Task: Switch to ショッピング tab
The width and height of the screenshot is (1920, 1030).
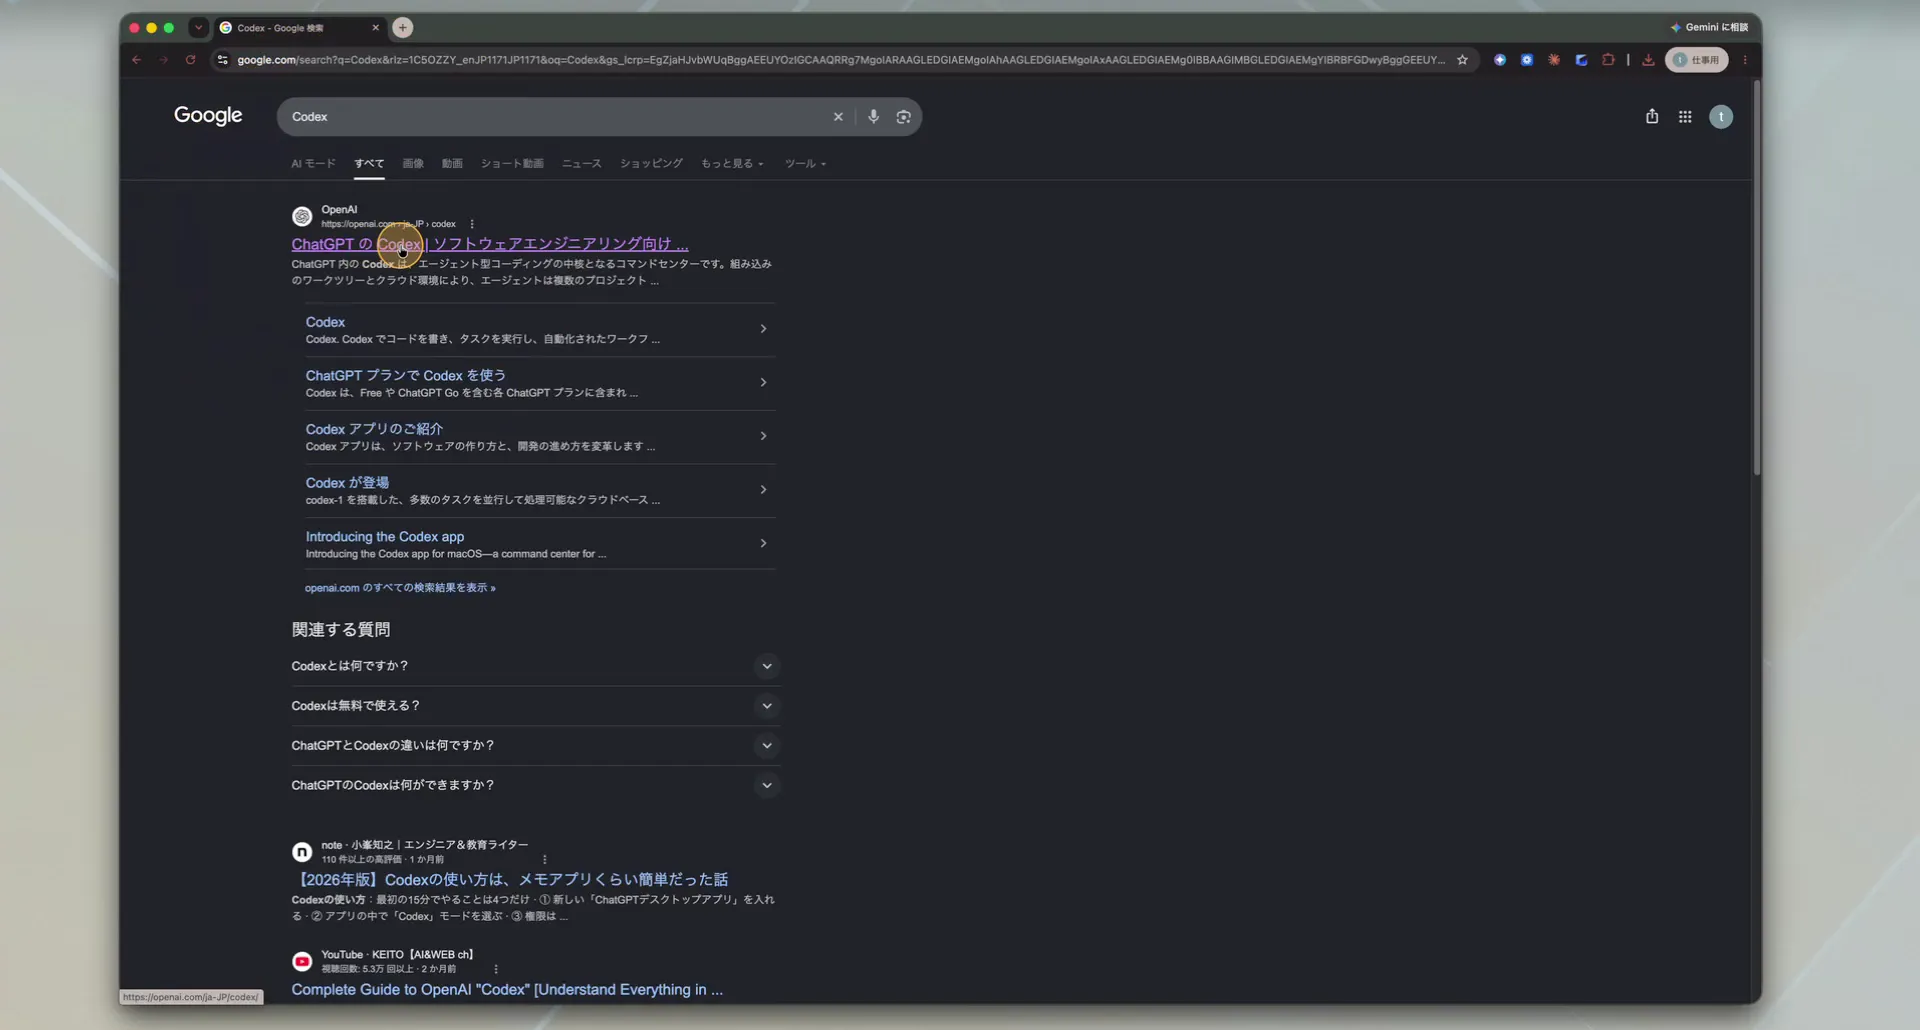Action: 651,164
